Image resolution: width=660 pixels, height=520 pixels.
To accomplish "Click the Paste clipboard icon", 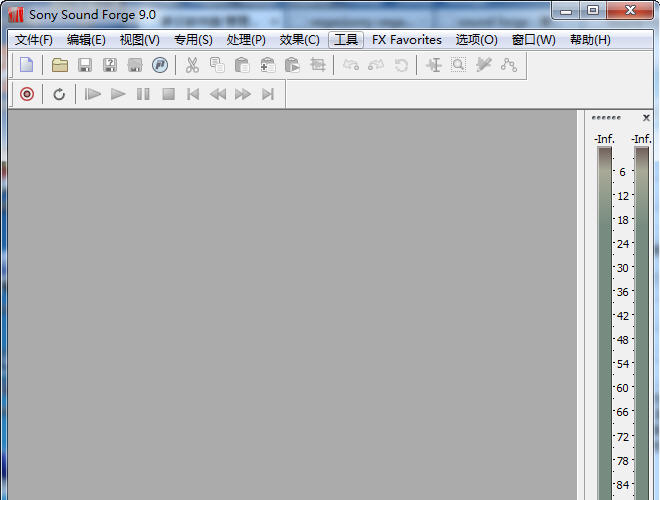I will coord(242,65).
